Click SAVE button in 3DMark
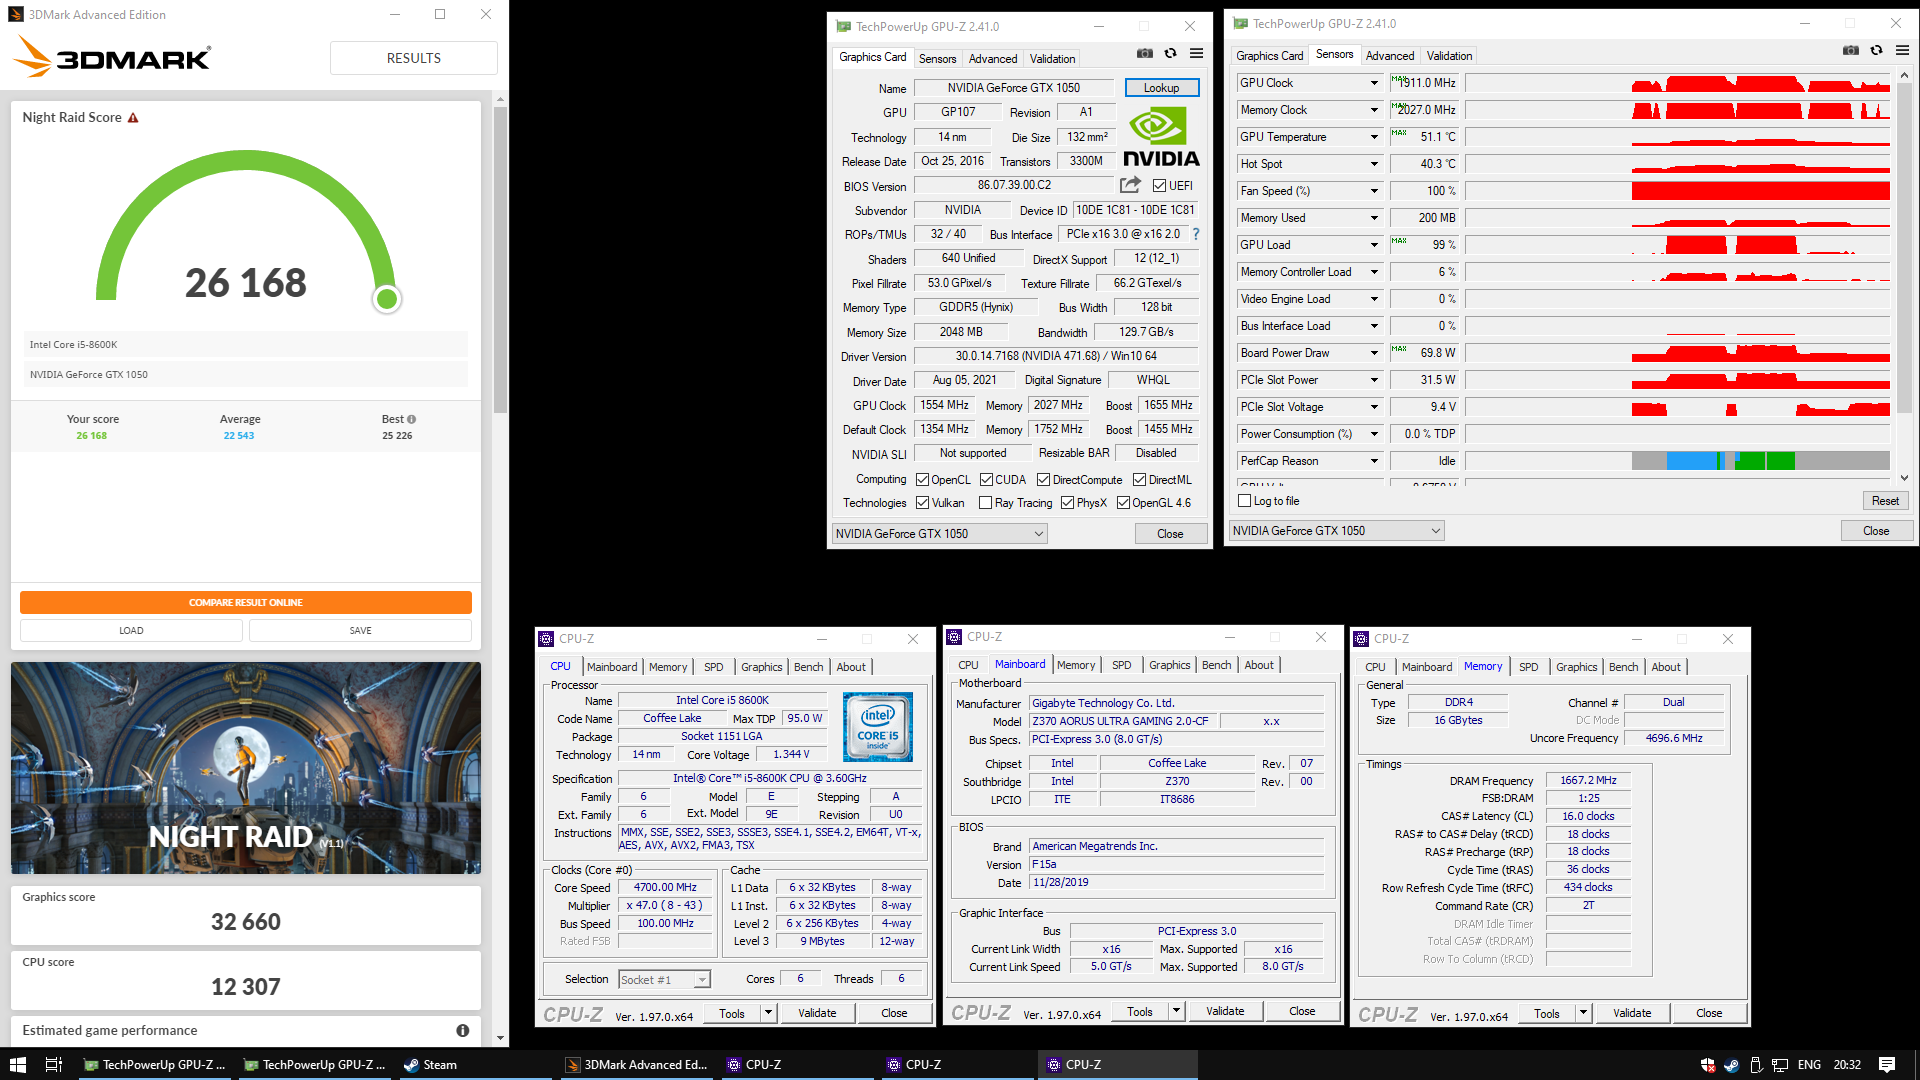Image resolution: width=1920 pixels, height=1080 pixels. point(360,630)
